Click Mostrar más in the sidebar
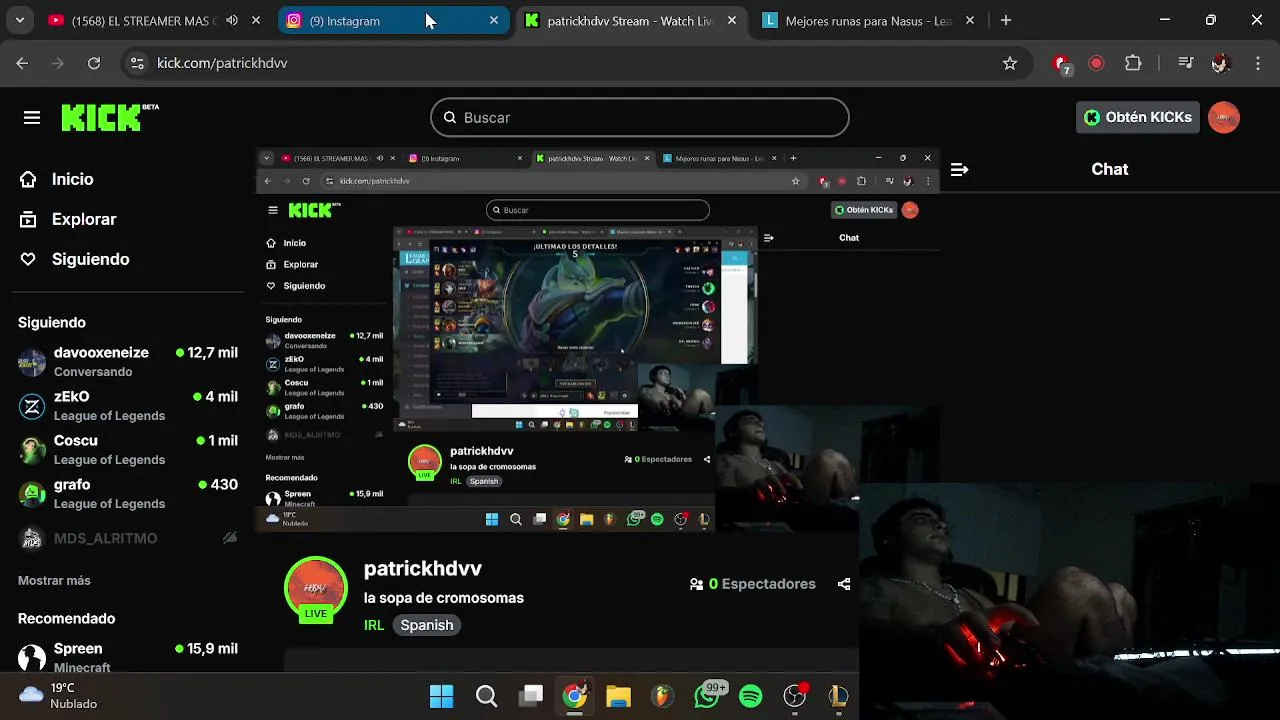 pyautogui.click(x=54, y=580)
